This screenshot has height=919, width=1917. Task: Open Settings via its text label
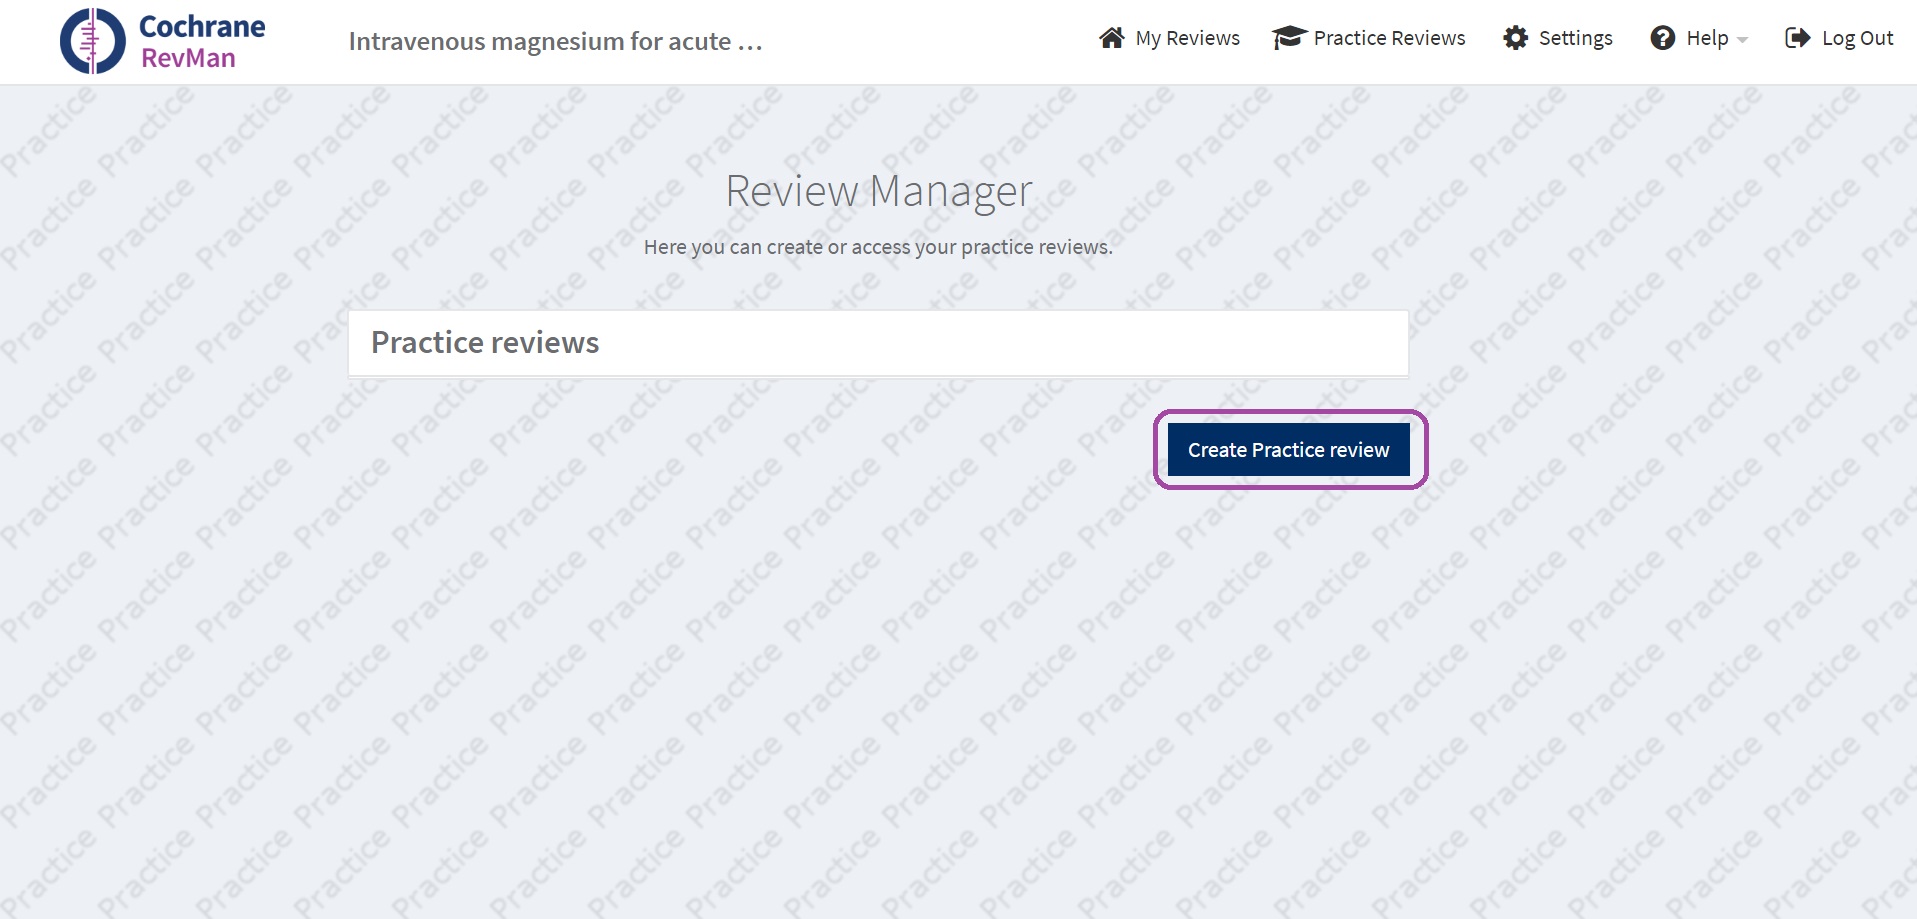1575,38
